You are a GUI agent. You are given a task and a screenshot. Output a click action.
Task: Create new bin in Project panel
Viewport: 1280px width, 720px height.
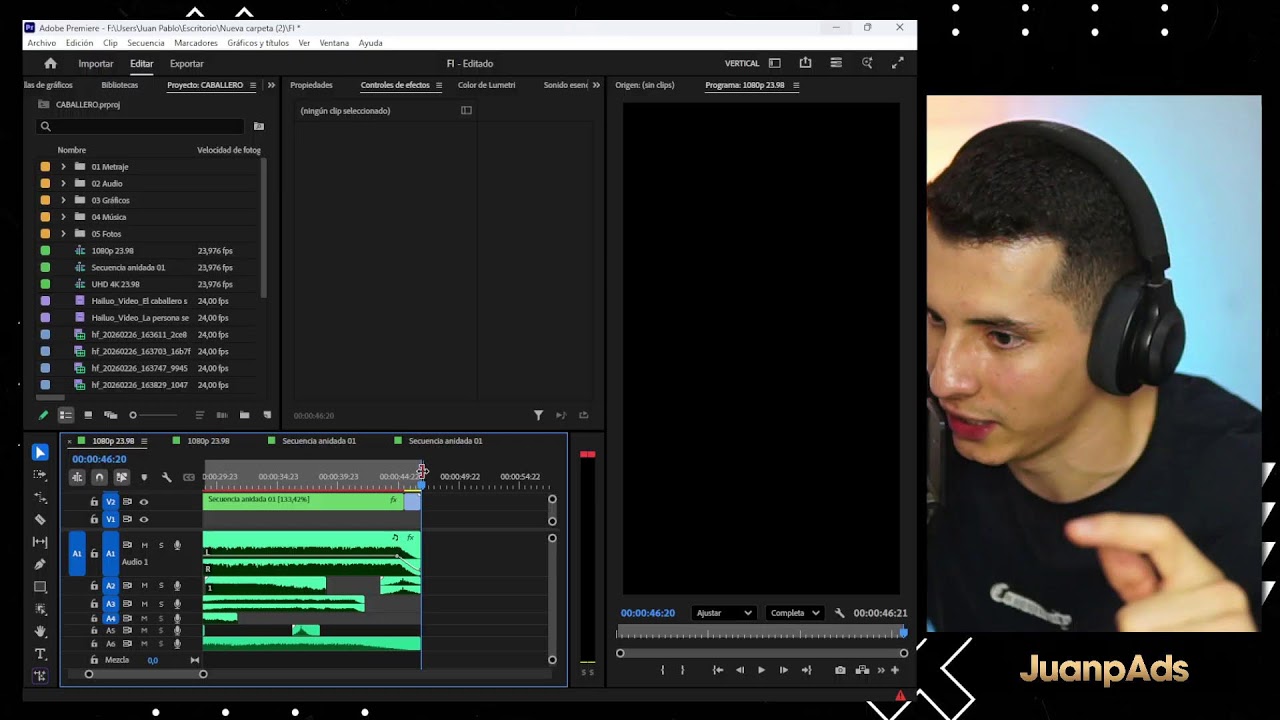(244, 415)
